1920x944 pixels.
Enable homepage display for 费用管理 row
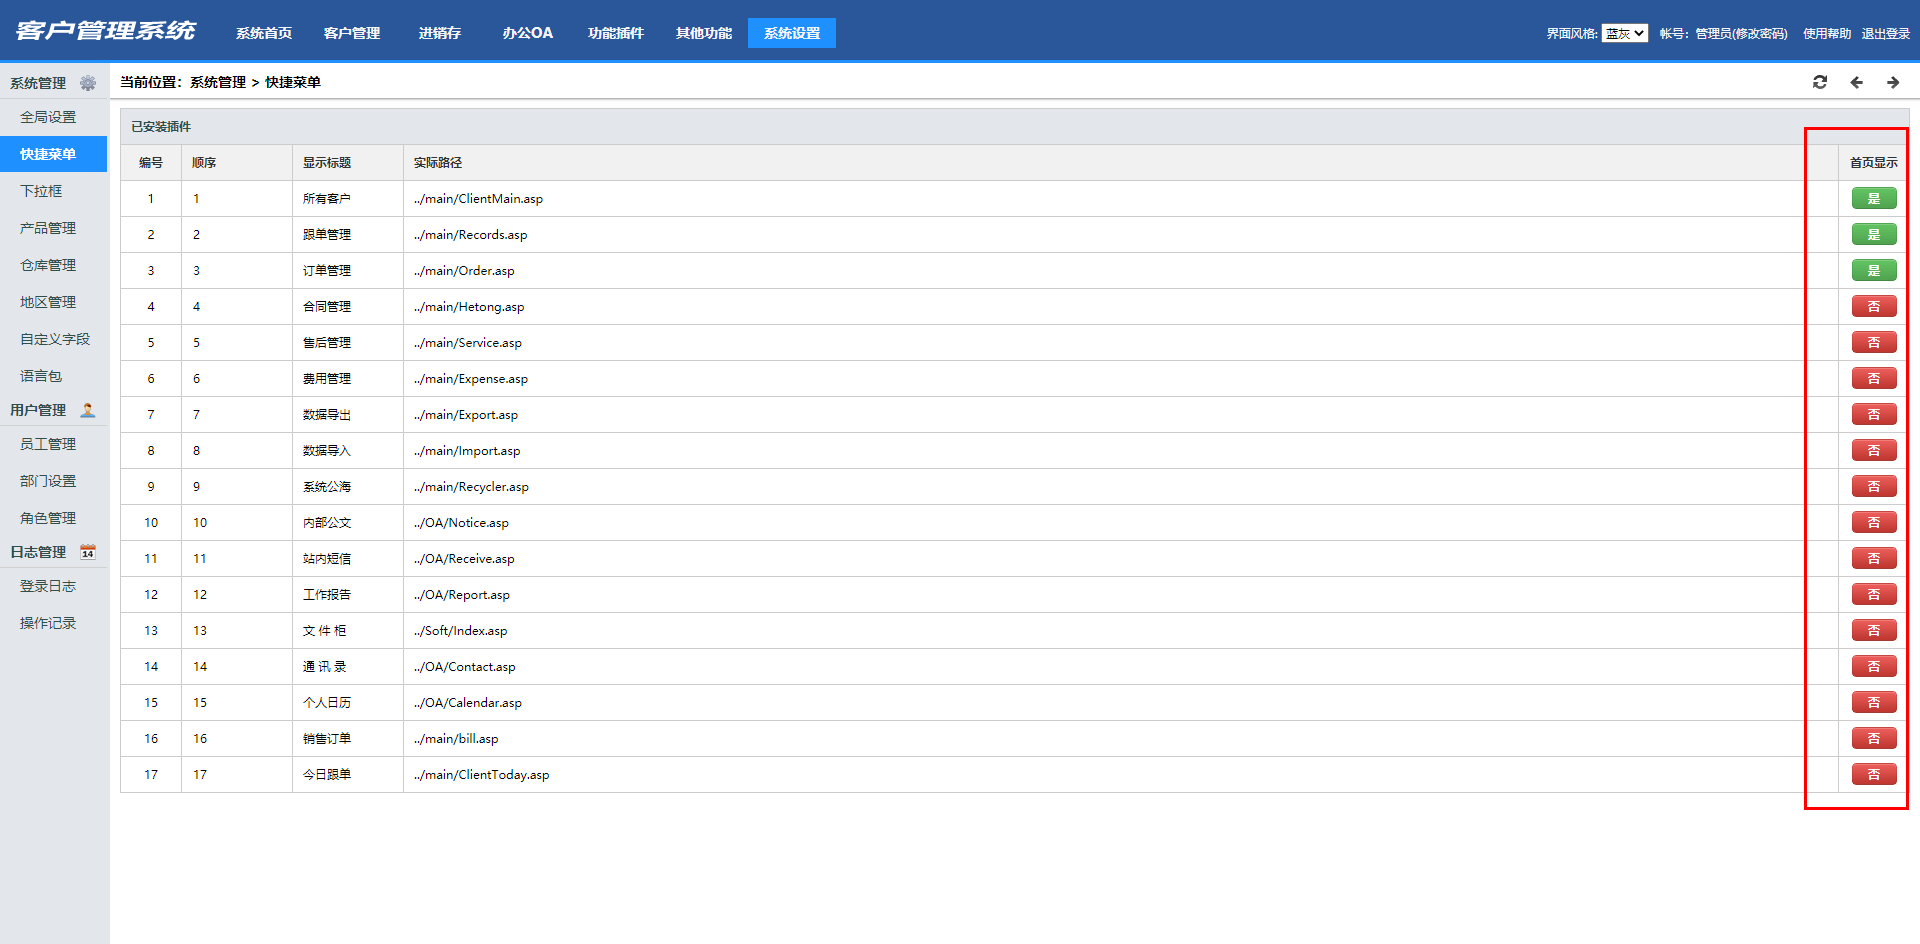1874,378
